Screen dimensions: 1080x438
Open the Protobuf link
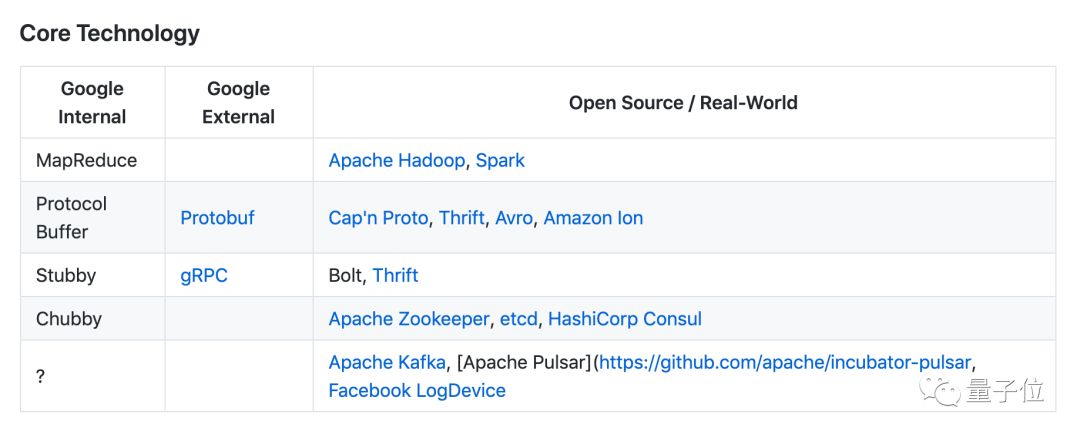pos(217,218)
